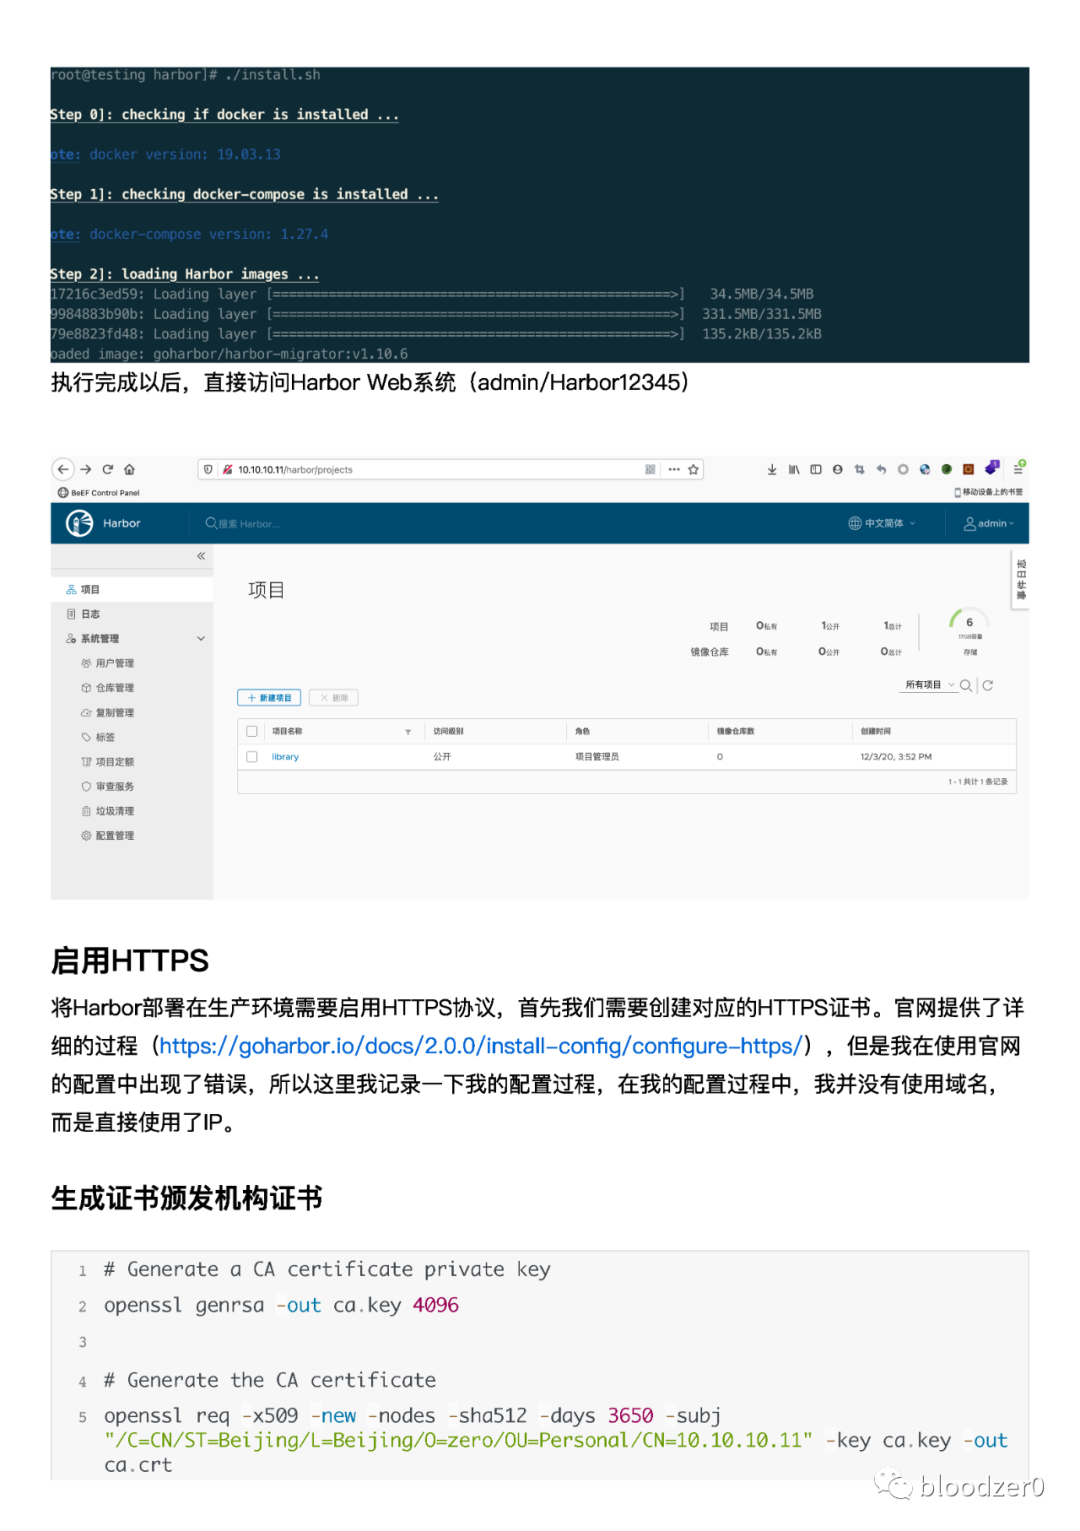Open the admin user dropdown
This screenshot has height=1531, width=1080.
pos(989,523)
